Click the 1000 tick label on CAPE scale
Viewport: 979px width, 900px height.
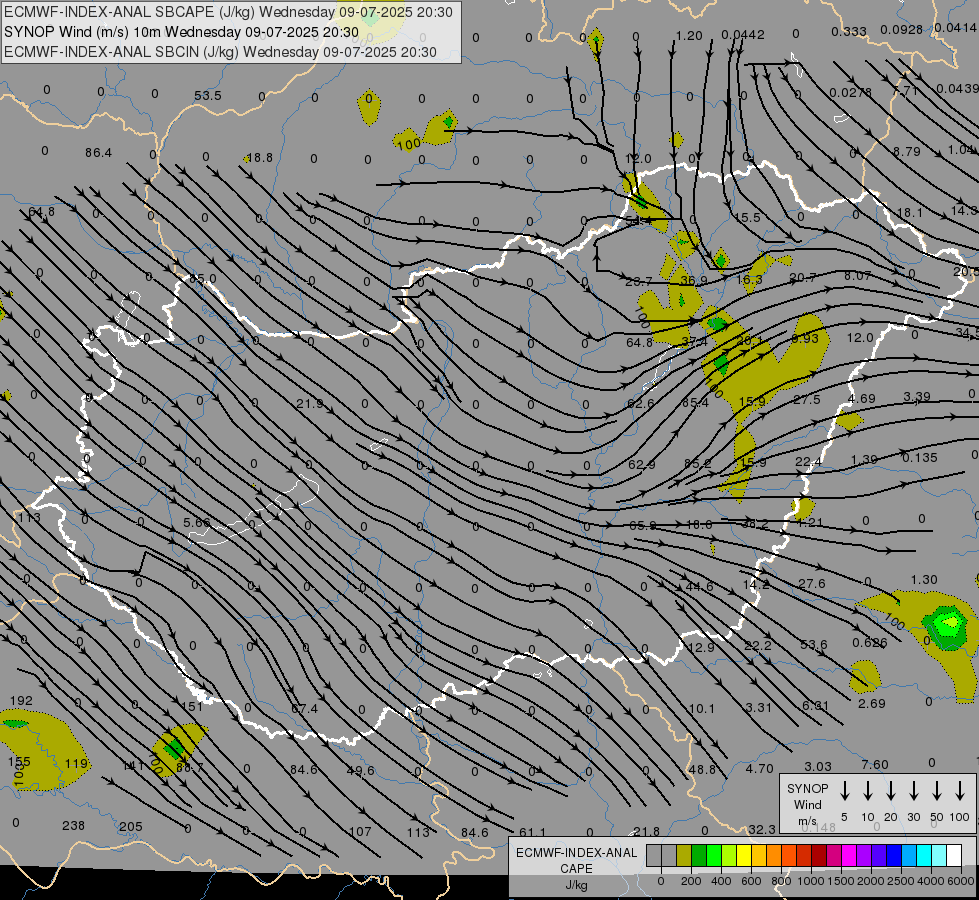click(x=811, y=881)
